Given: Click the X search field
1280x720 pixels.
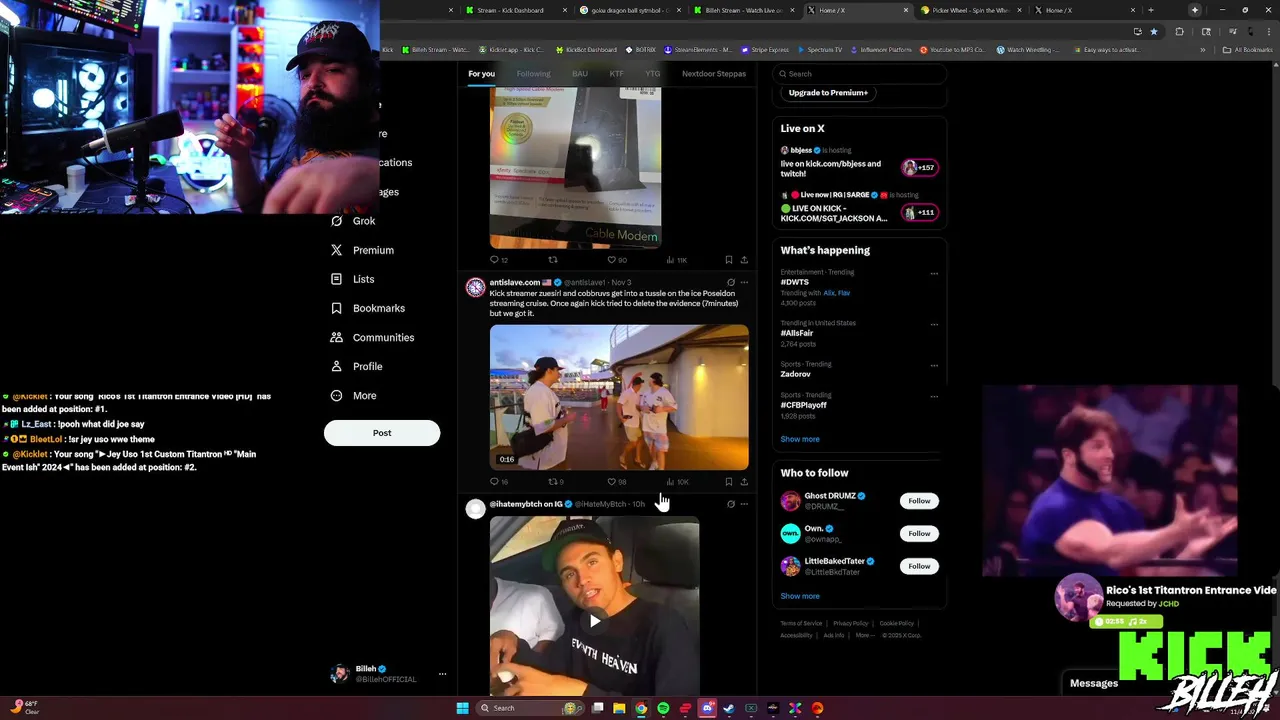Looking at the screenshot, I should (x=860, y=74).
